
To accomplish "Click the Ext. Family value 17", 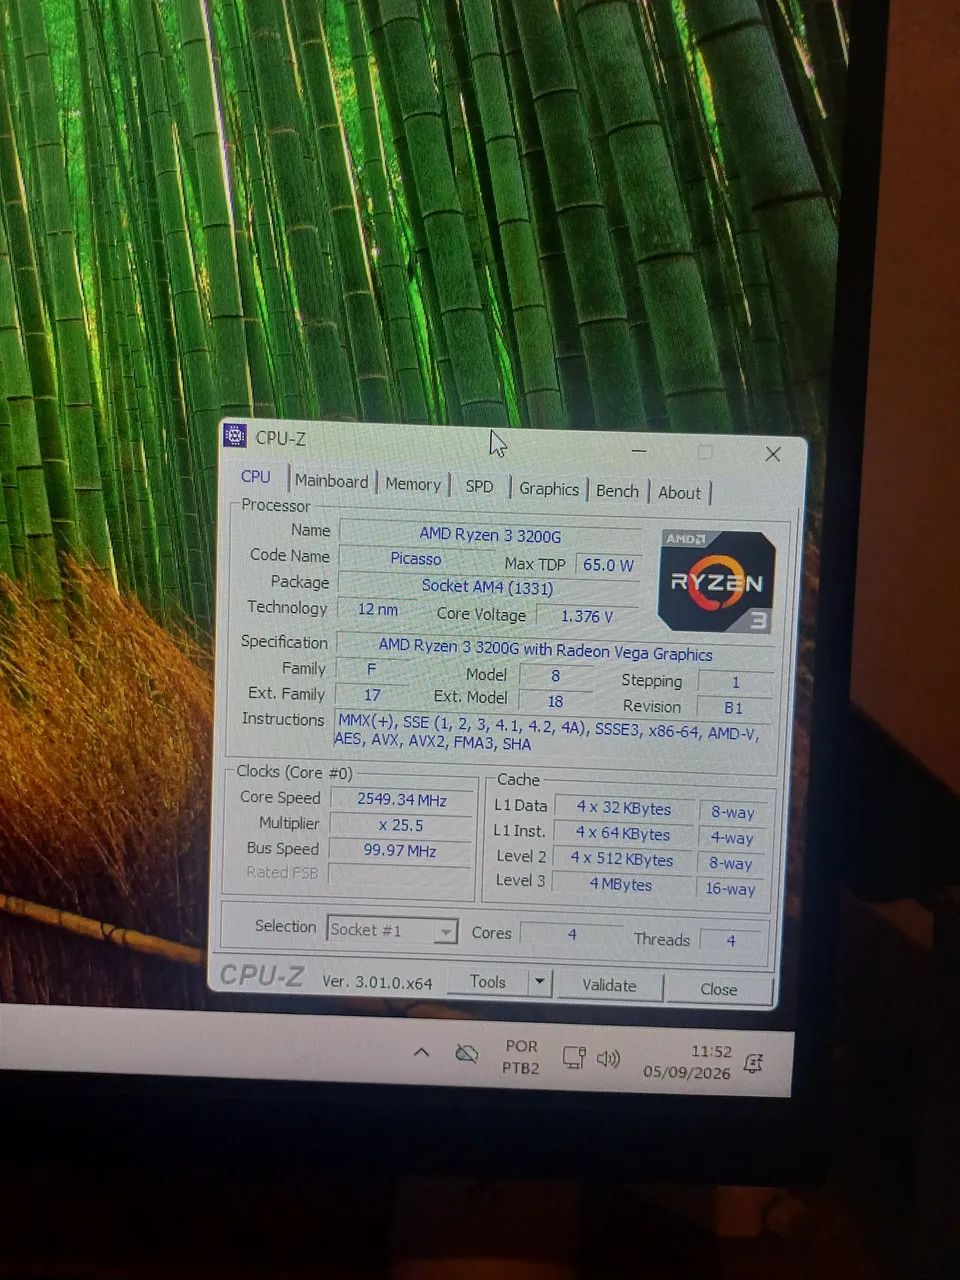I will [372, 694].
